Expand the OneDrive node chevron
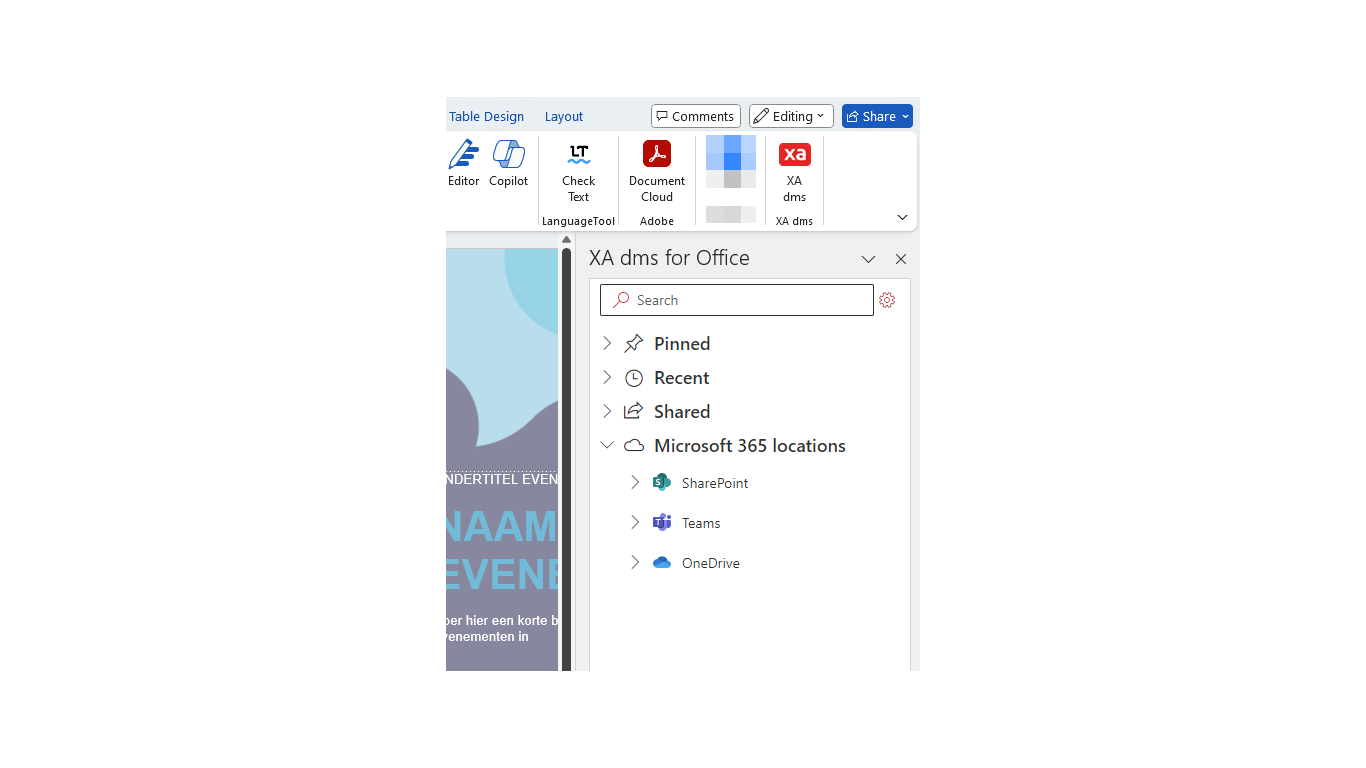1366x768 pixels. click(635, 563)
